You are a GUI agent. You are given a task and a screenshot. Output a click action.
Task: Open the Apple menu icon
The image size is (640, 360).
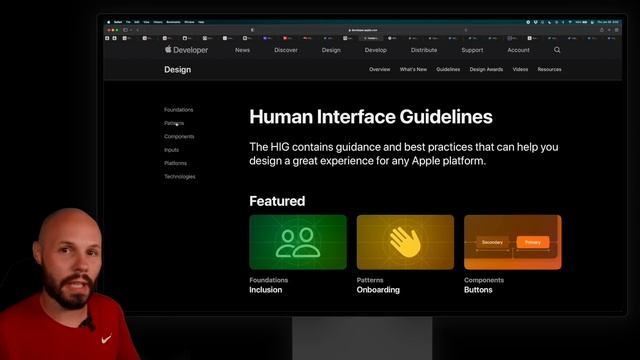click(109, 22)
